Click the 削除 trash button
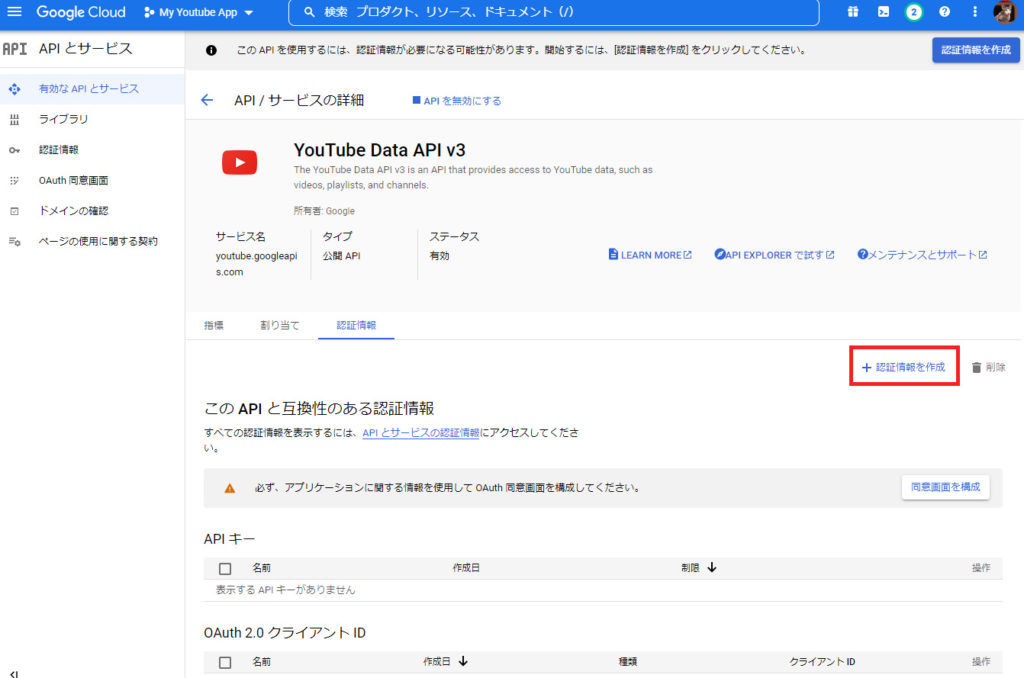The width and height of the screenshot is (1024, 678). [x=988, y=367]
